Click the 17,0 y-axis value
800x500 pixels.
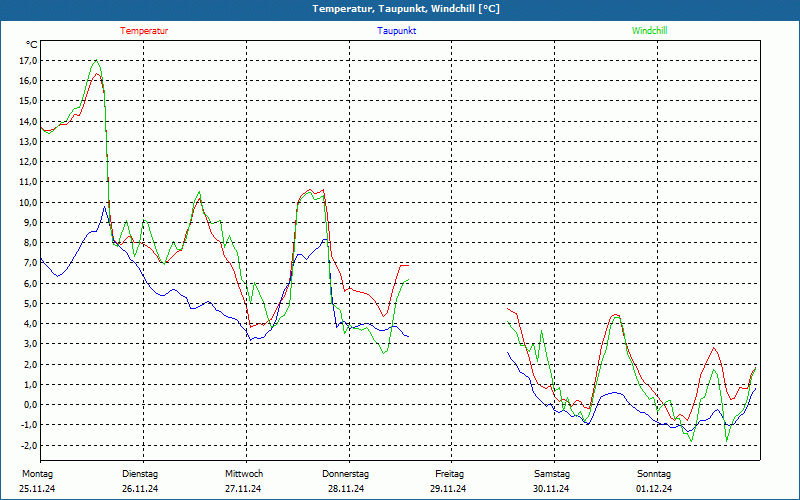click(27, 60)
